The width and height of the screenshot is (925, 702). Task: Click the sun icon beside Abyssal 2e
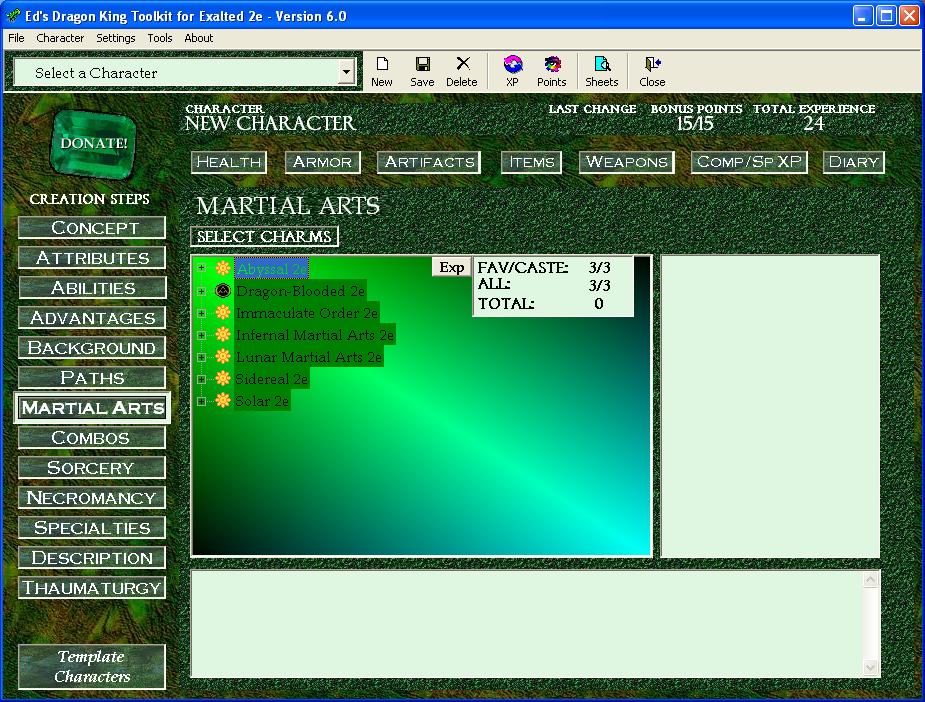point(223,268)
